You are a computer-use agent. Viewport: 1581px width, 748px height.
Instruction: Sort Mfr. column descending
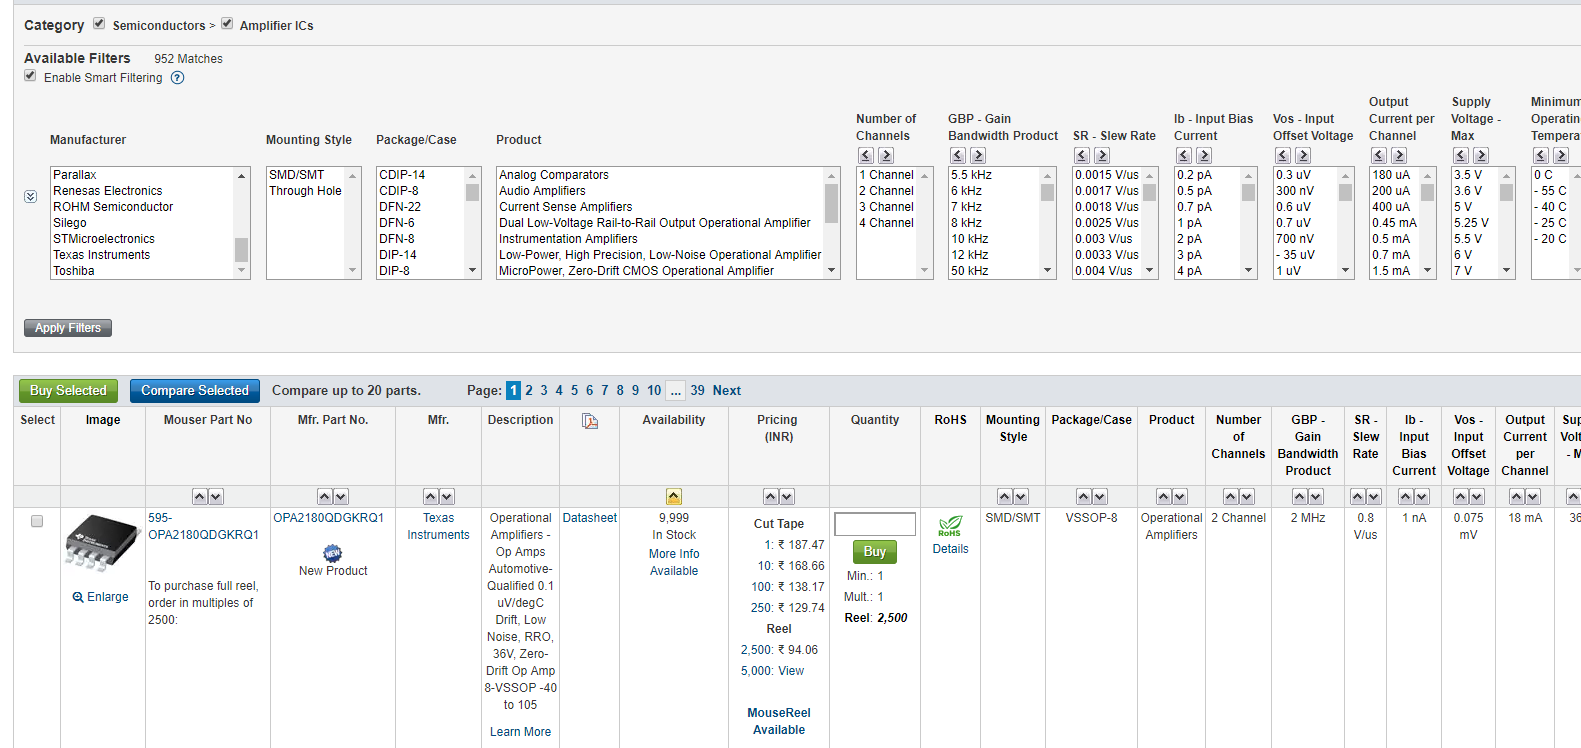(447, 497)
